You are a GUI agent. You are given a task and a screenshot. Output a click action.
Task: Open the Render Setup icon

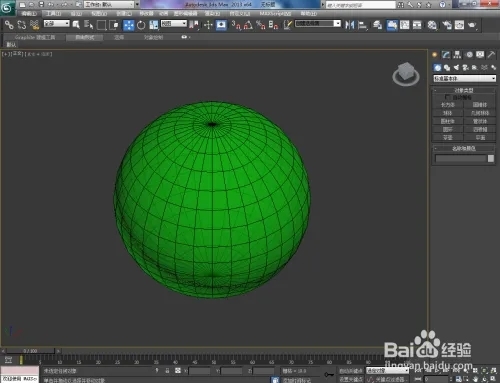coord(447,25)
